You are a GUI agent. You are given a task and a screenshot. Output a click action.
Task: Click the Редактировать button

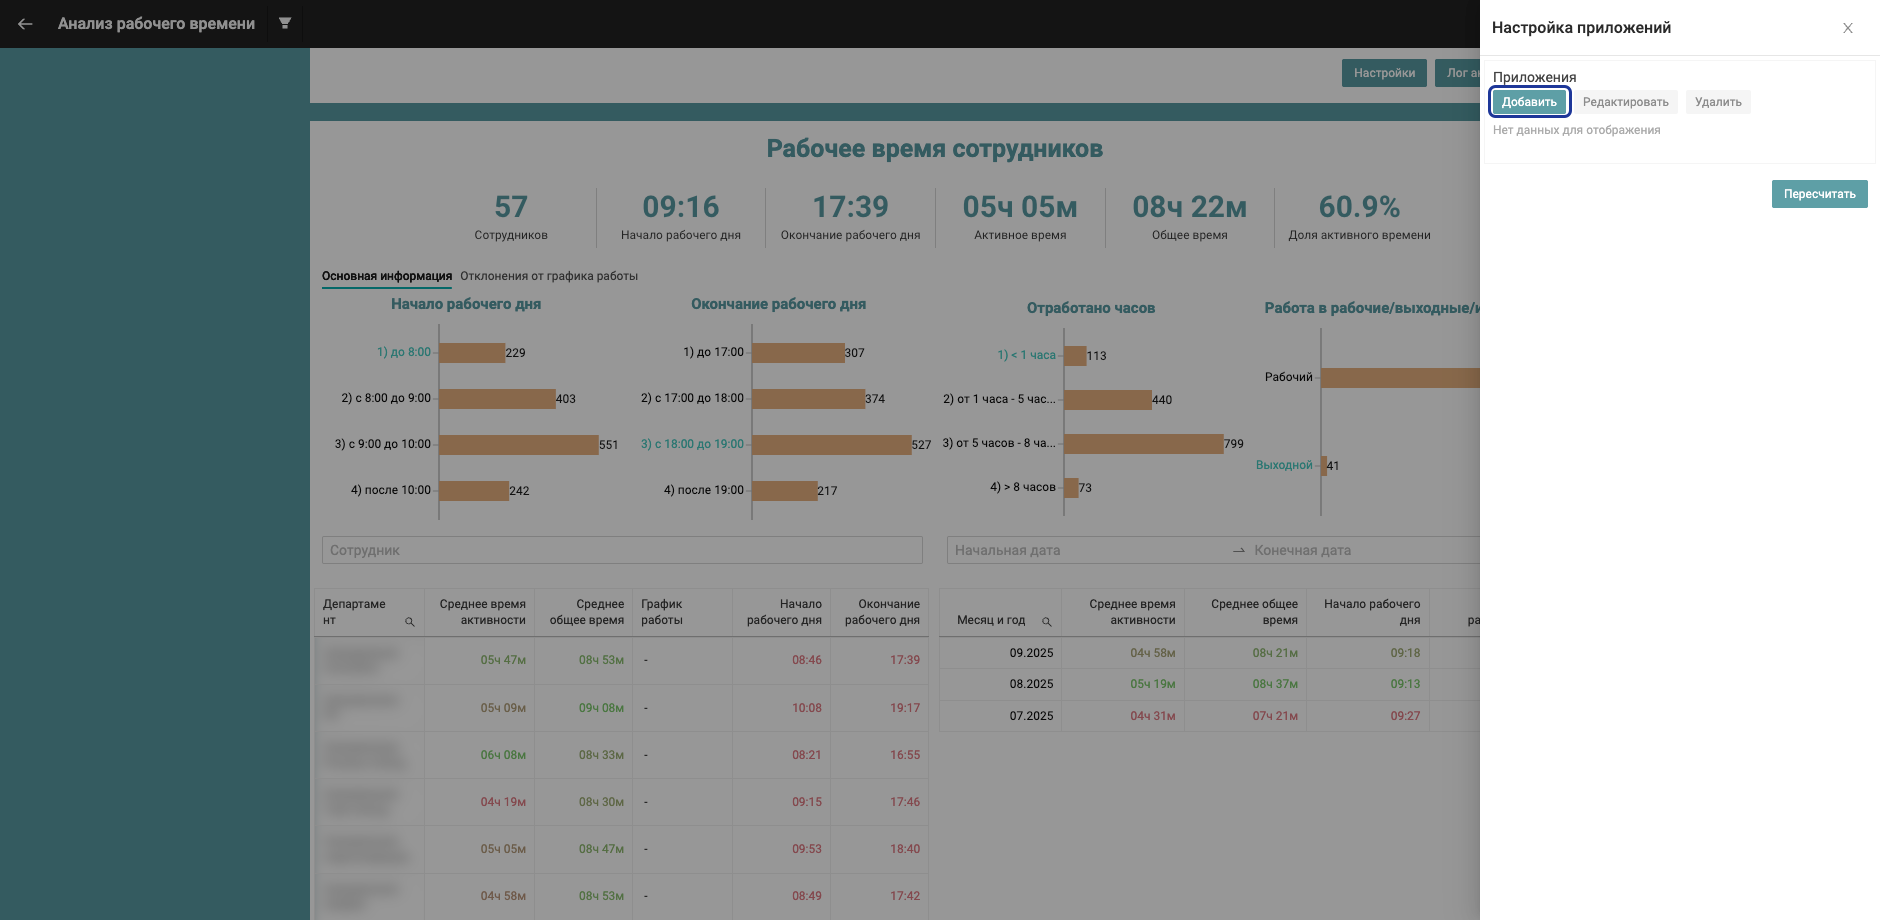tap(1625, 102)
